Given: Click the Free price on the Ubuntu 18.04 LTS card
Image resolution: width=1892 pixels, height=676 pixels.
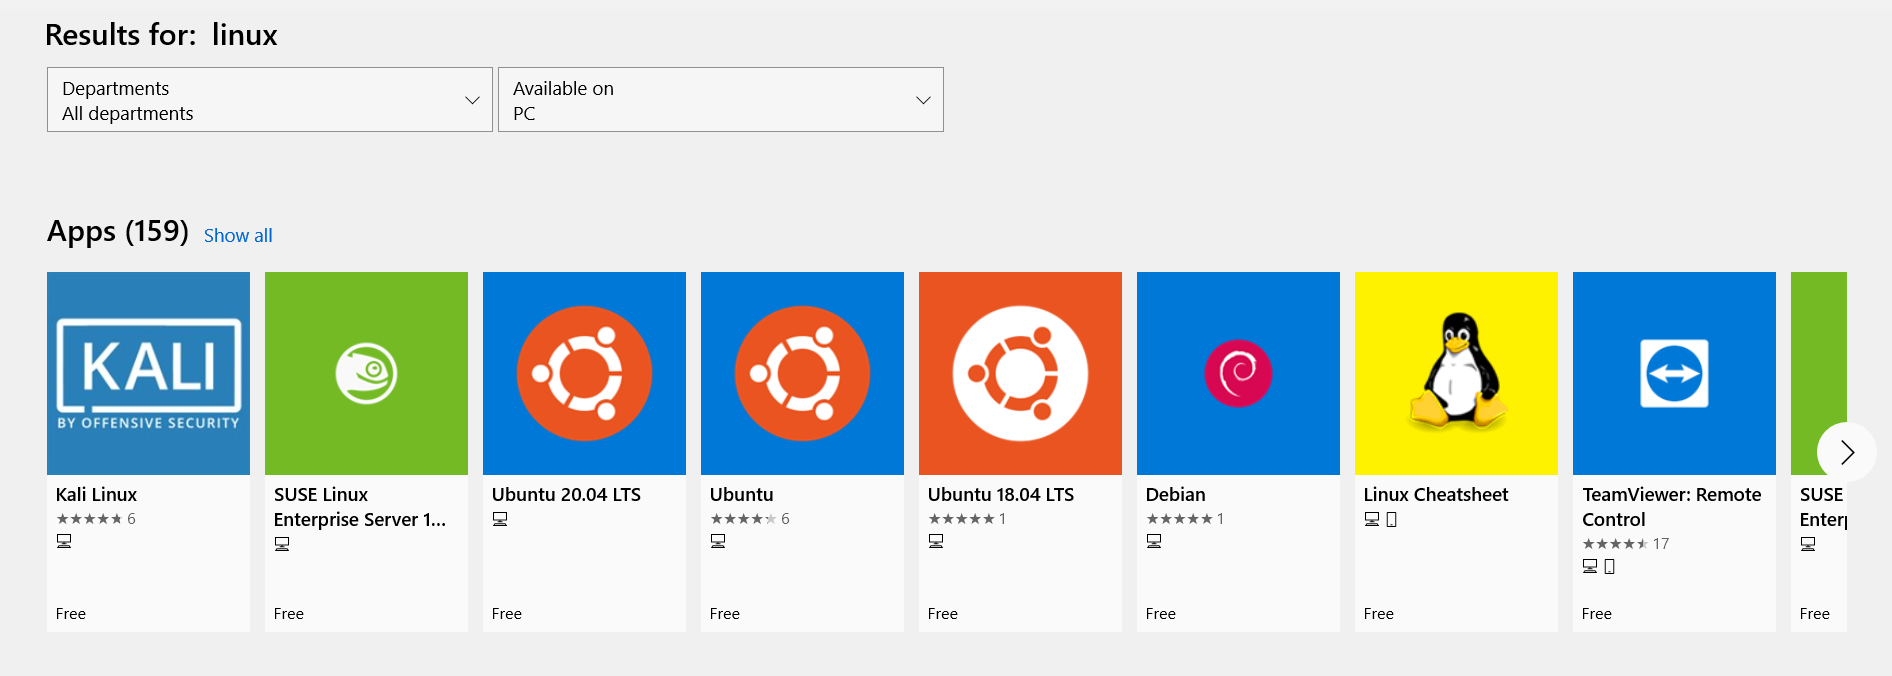Looking at the screenshot, I should pos(943,614).
